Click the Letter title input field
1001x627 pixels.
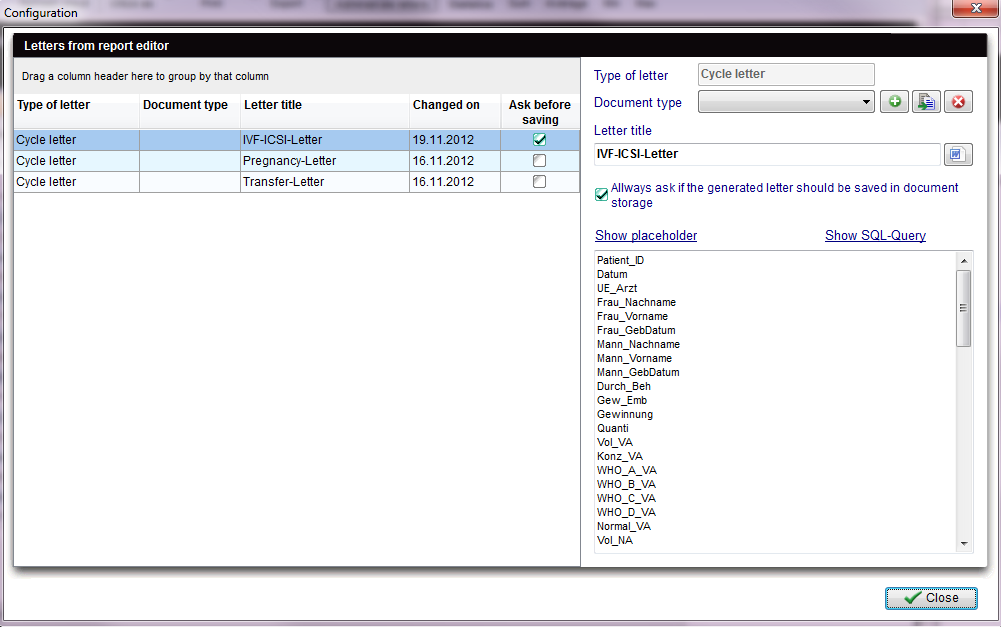(x=767, y=155)
